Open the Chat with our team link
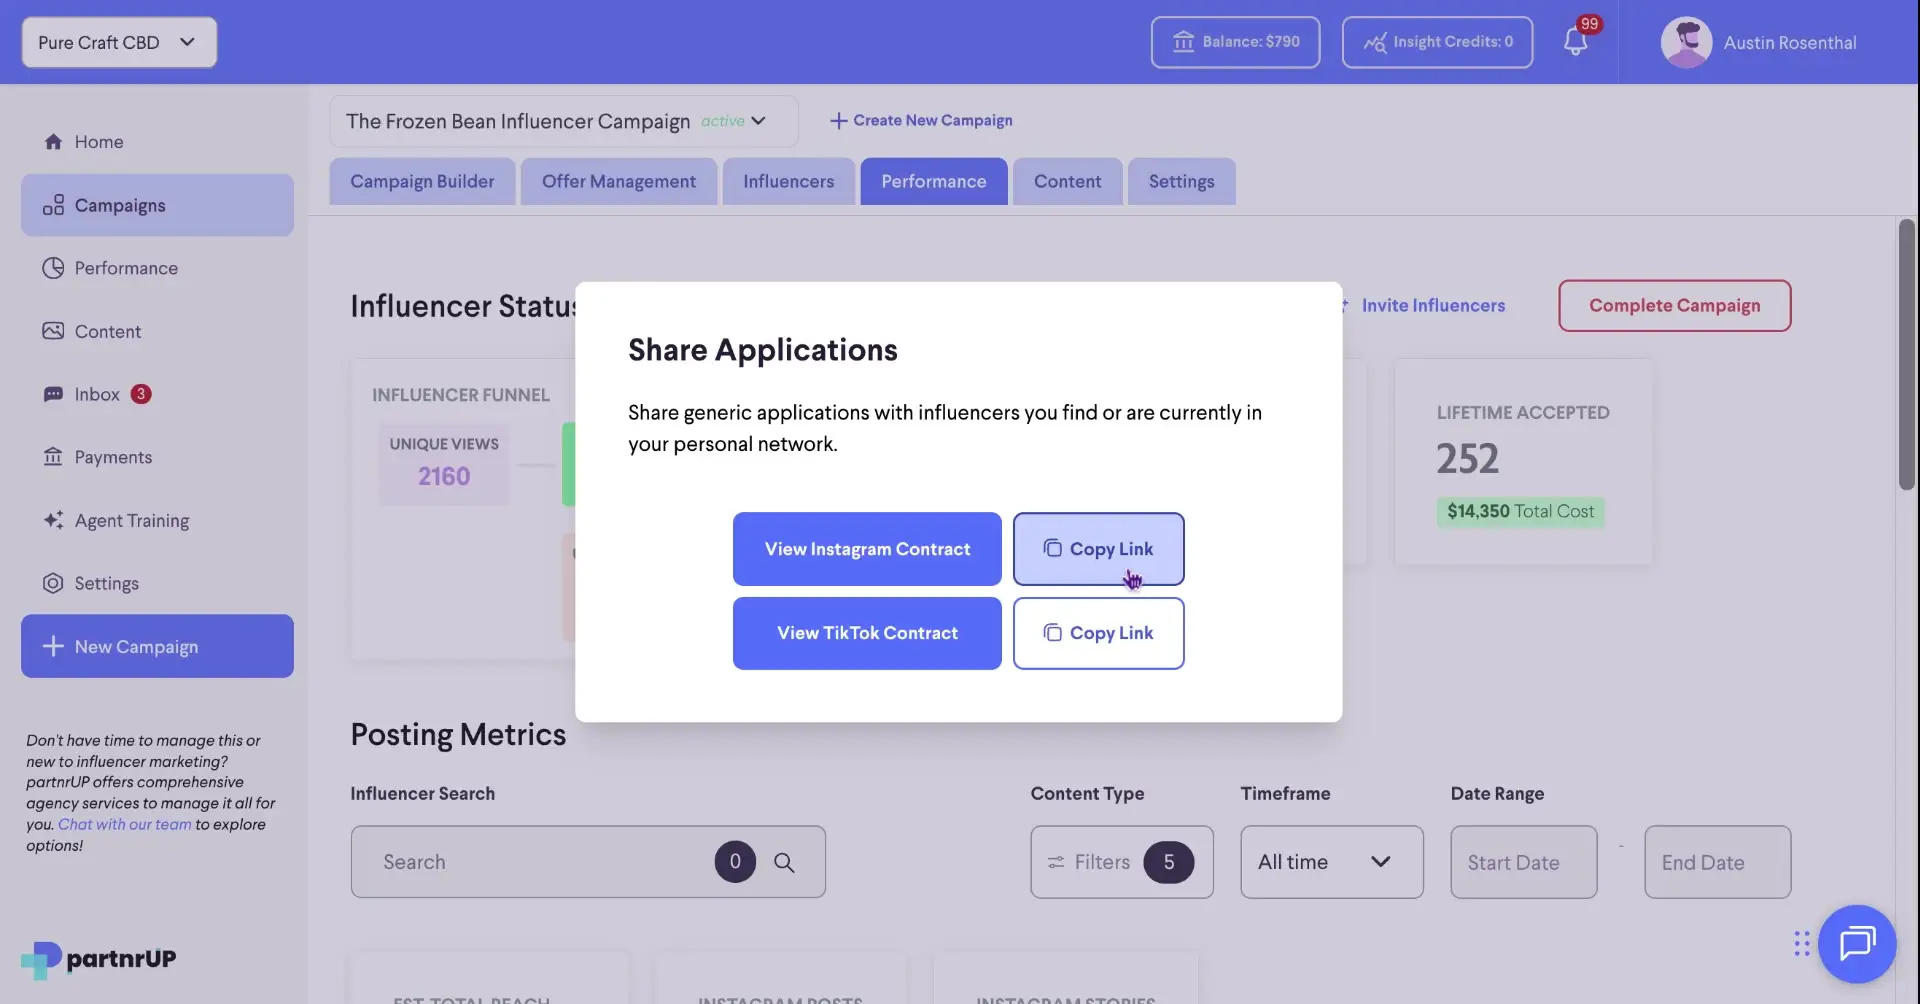 125,824
